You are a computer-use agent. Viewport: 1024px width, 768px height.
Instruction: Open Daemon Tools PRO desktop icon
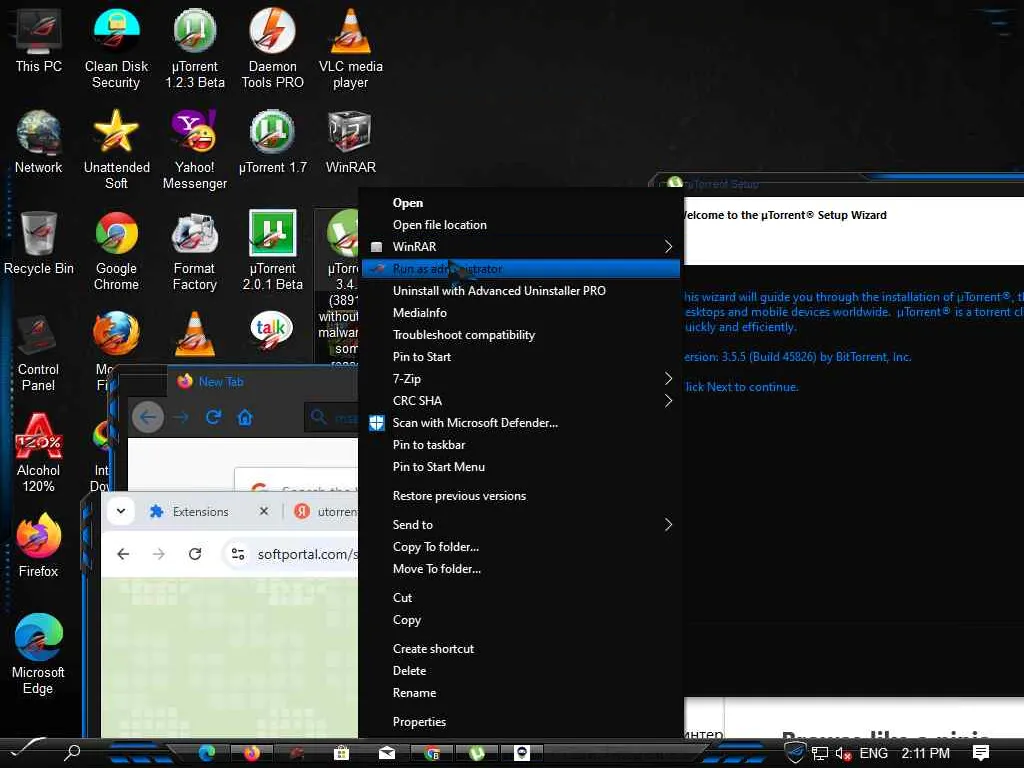pyautogui.click(x=272, y=49)
